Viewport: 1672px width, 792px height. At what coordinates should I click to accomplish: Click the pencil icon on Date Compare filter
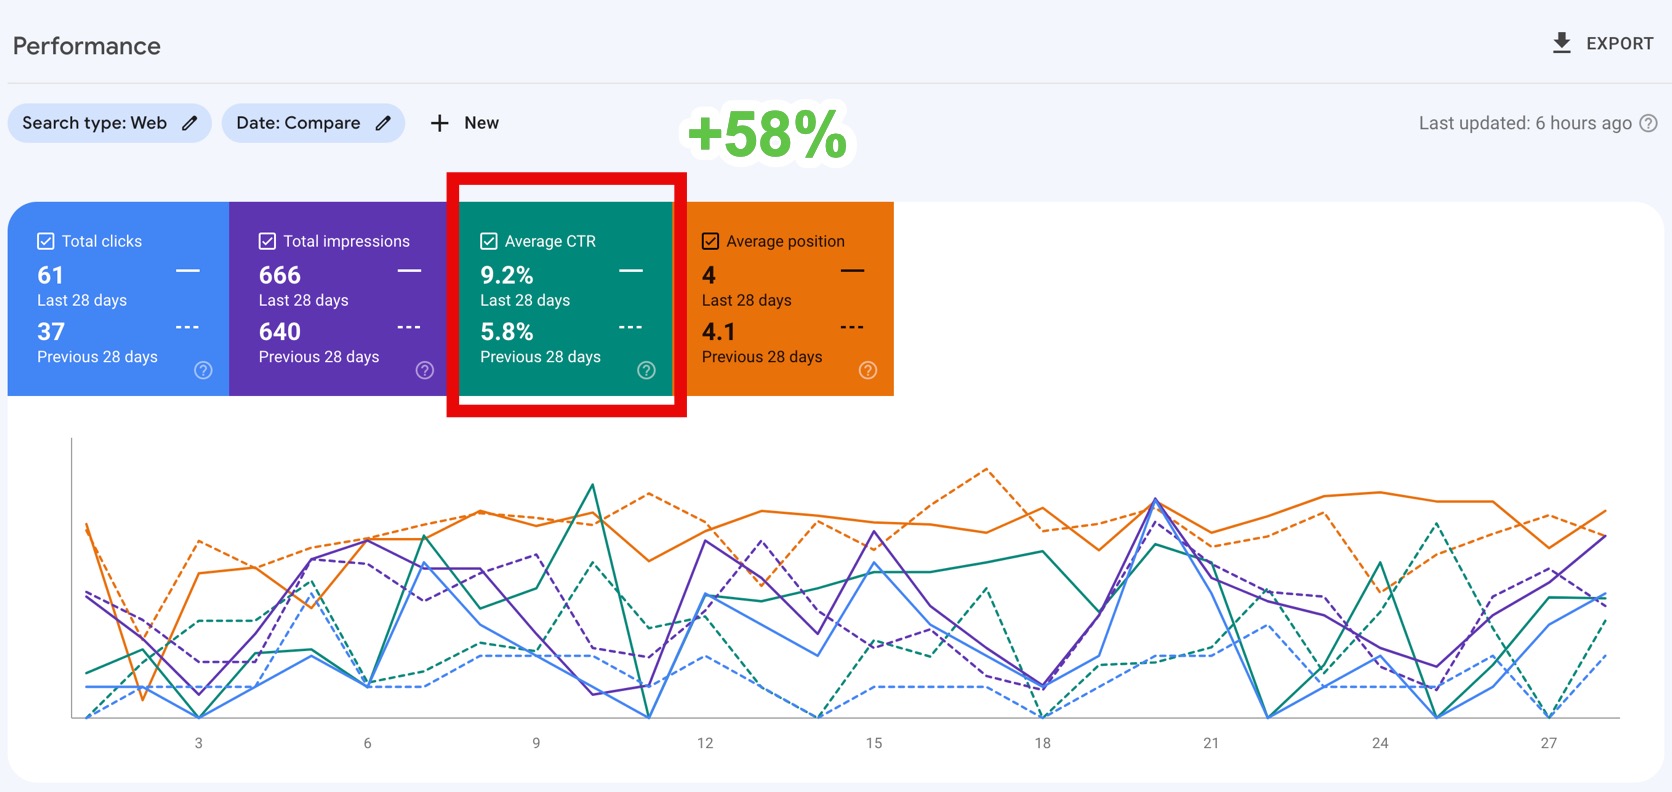(x=383, y=123)
